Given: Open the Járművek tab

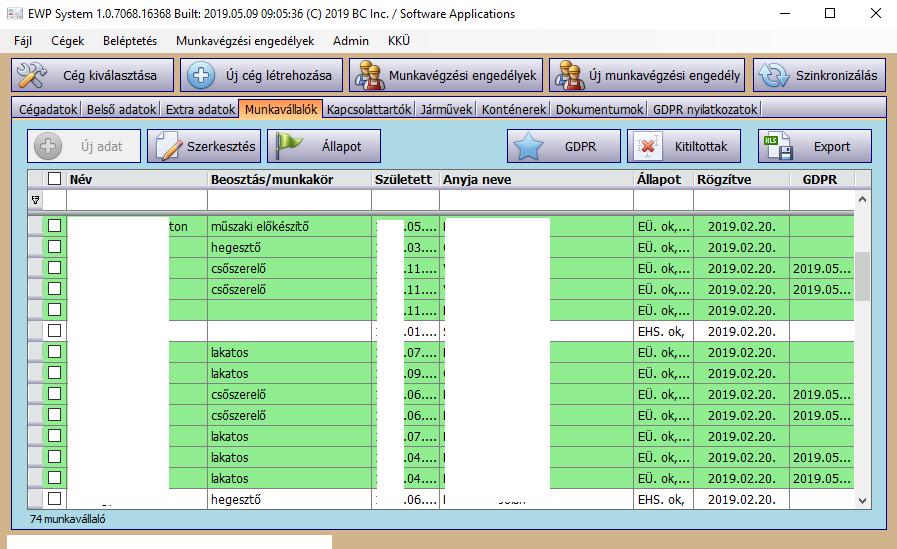Looking at the screenshot, I should [x=447, y=109].
